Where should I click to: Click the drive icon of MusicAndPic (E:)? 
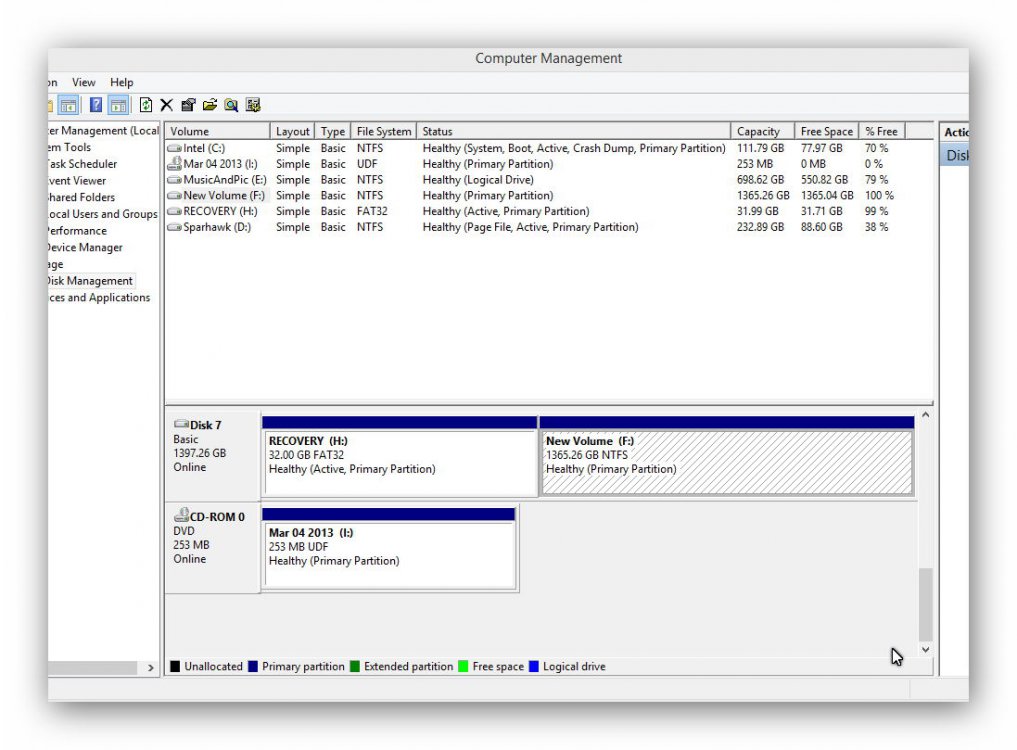point(174,180)
